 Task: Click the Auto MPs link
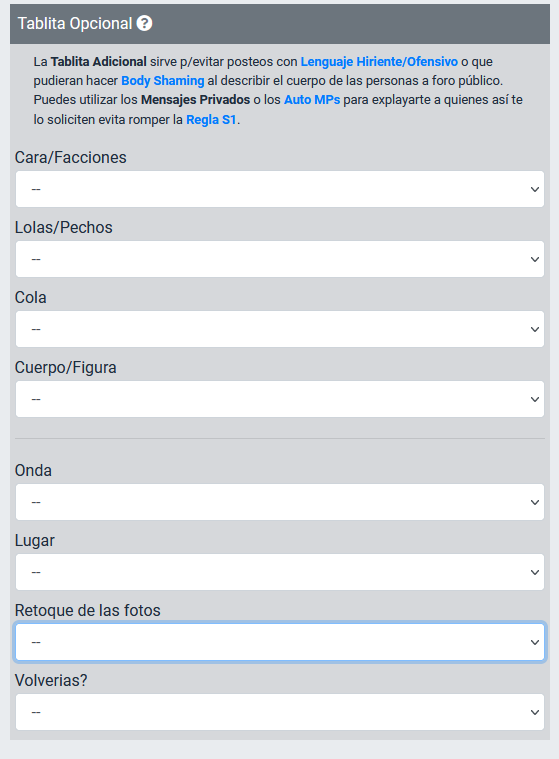point(312,100)
